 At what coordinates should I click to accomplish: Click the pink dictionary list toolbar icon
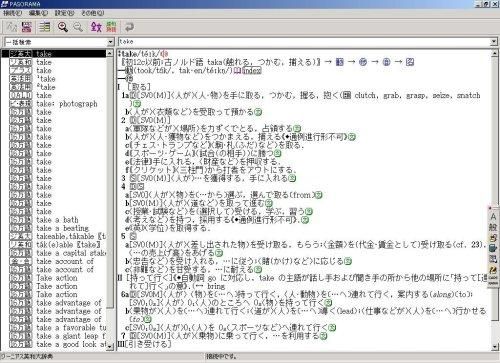26,27
